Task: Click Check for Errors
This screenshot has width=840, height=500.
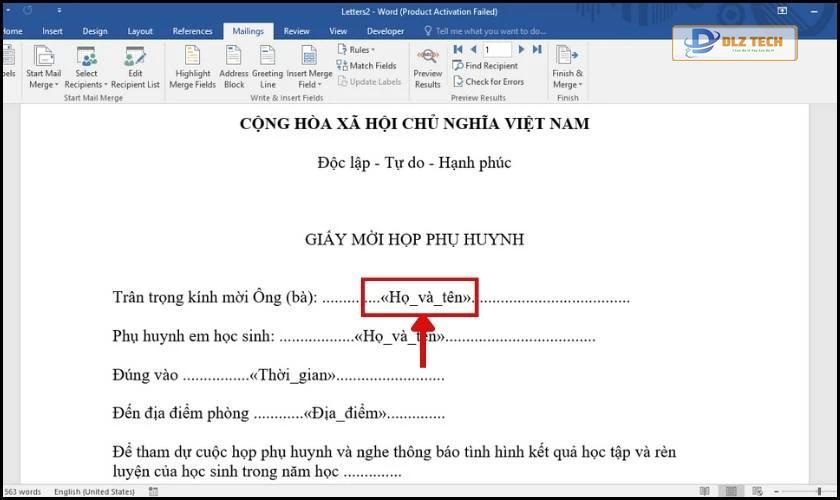Action: [x=488, y=81]
